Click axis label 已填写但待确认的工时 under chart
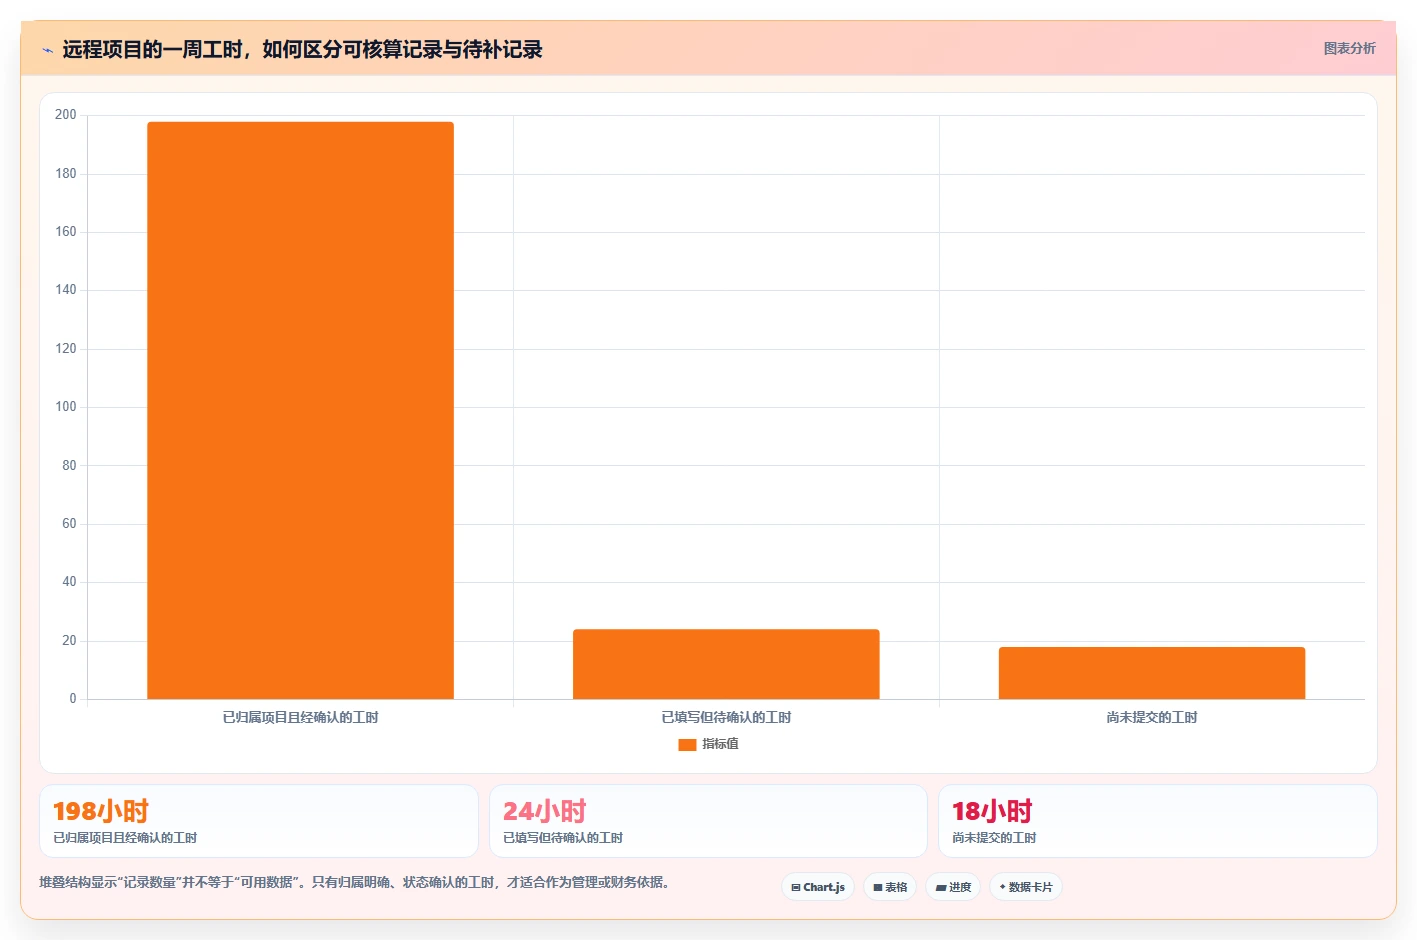 point(726,717)
